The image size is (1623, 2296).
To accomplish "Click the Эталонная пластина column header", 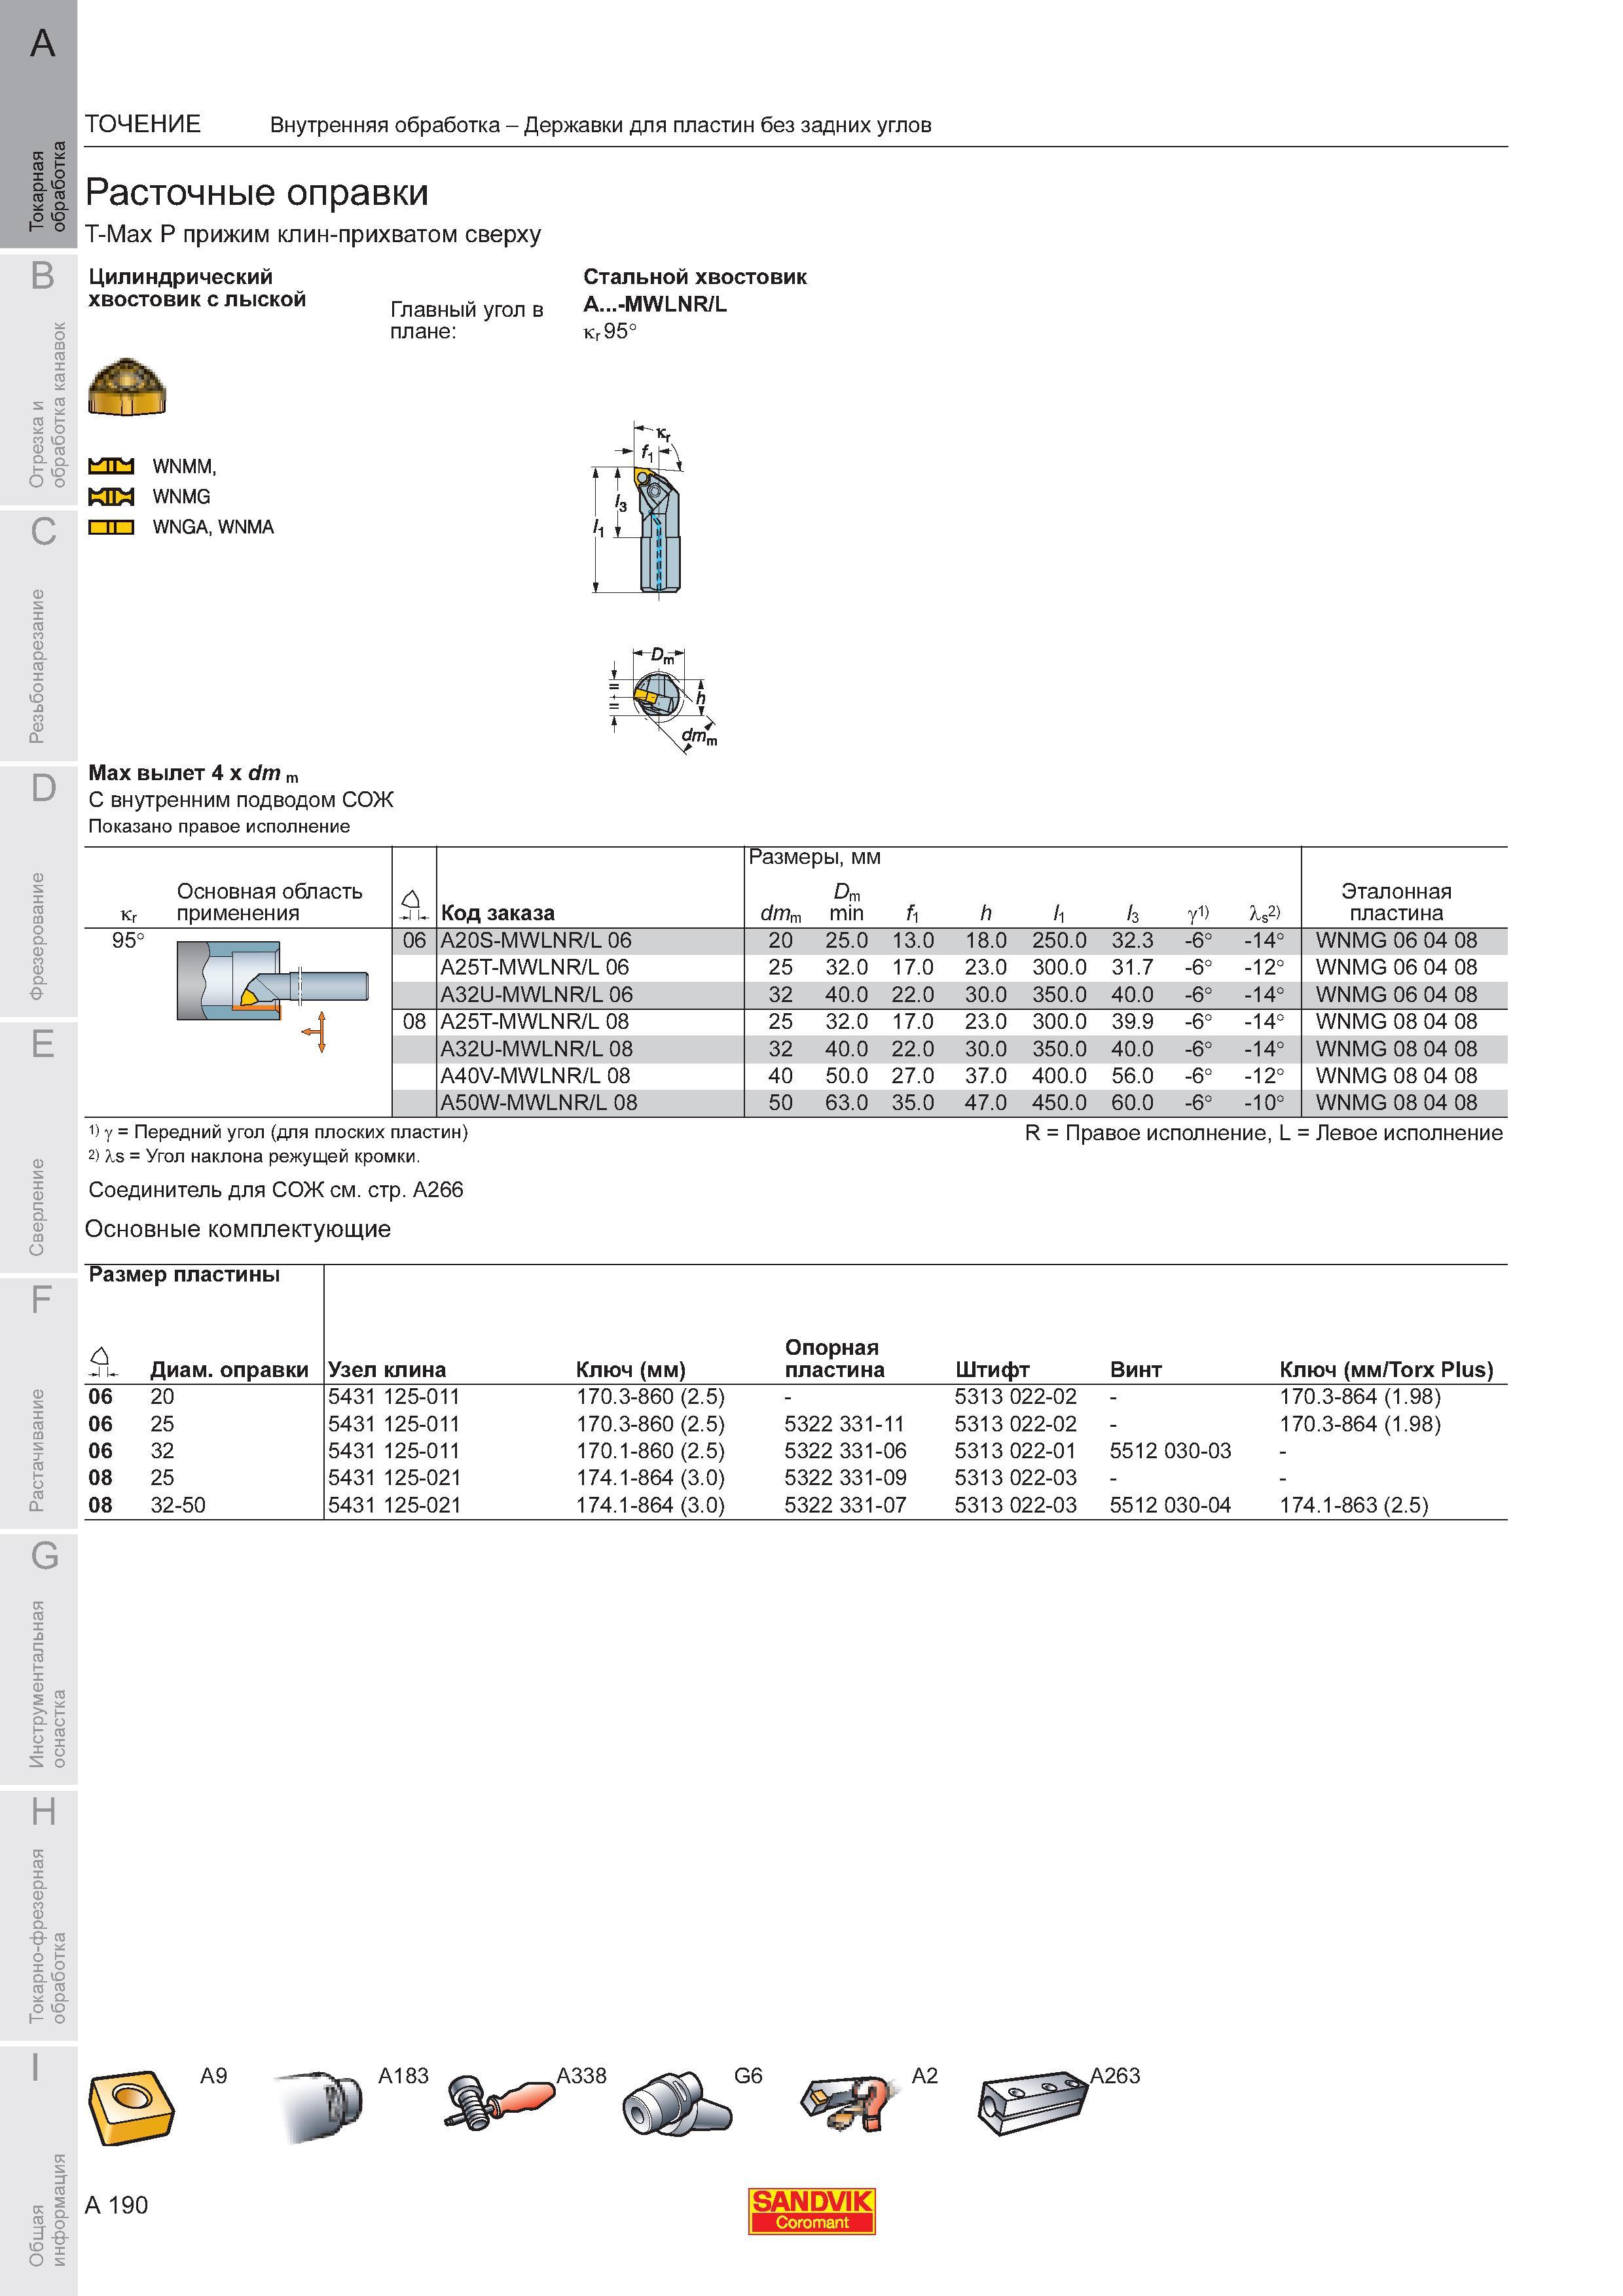I will tap(1396, 902).
